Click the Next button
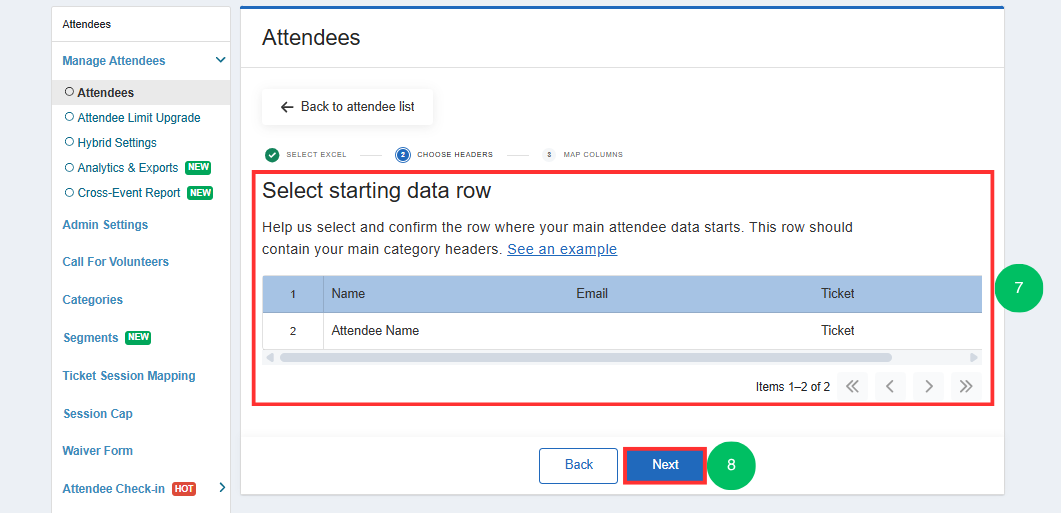Viewport: 1061px width, 513px height. click(x=665, y=465)
